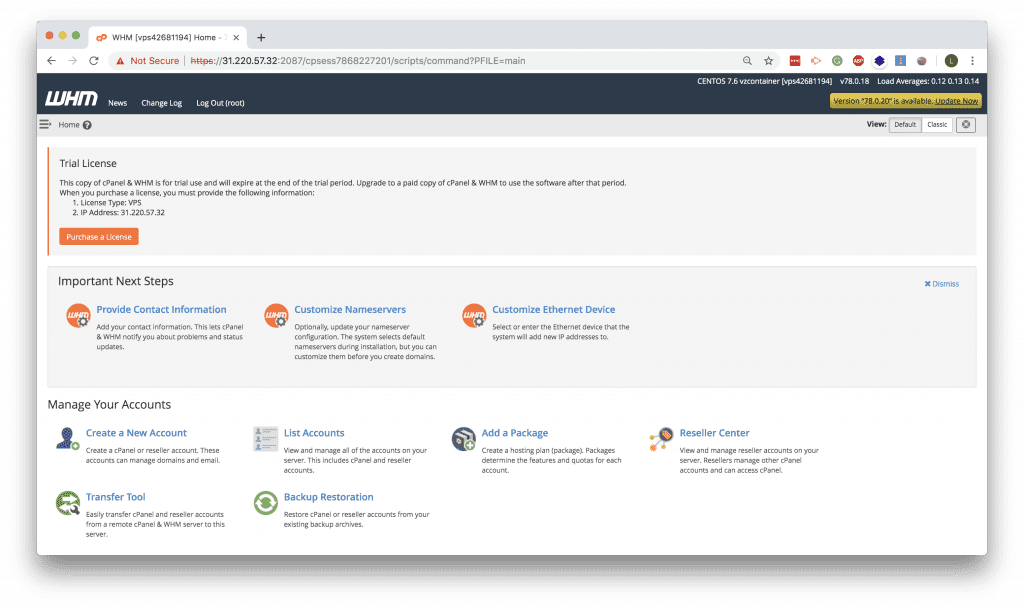
Task: Open the News menu item
Action: [117, 102]
